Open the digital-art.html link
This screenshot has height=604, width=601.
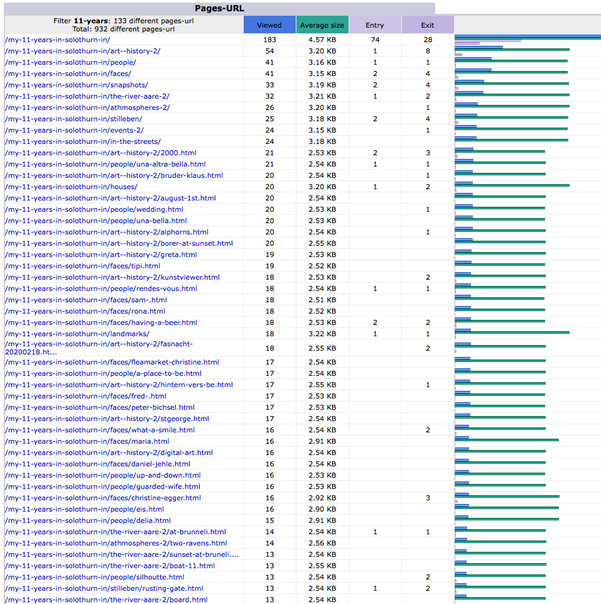(x=109, y=453)
